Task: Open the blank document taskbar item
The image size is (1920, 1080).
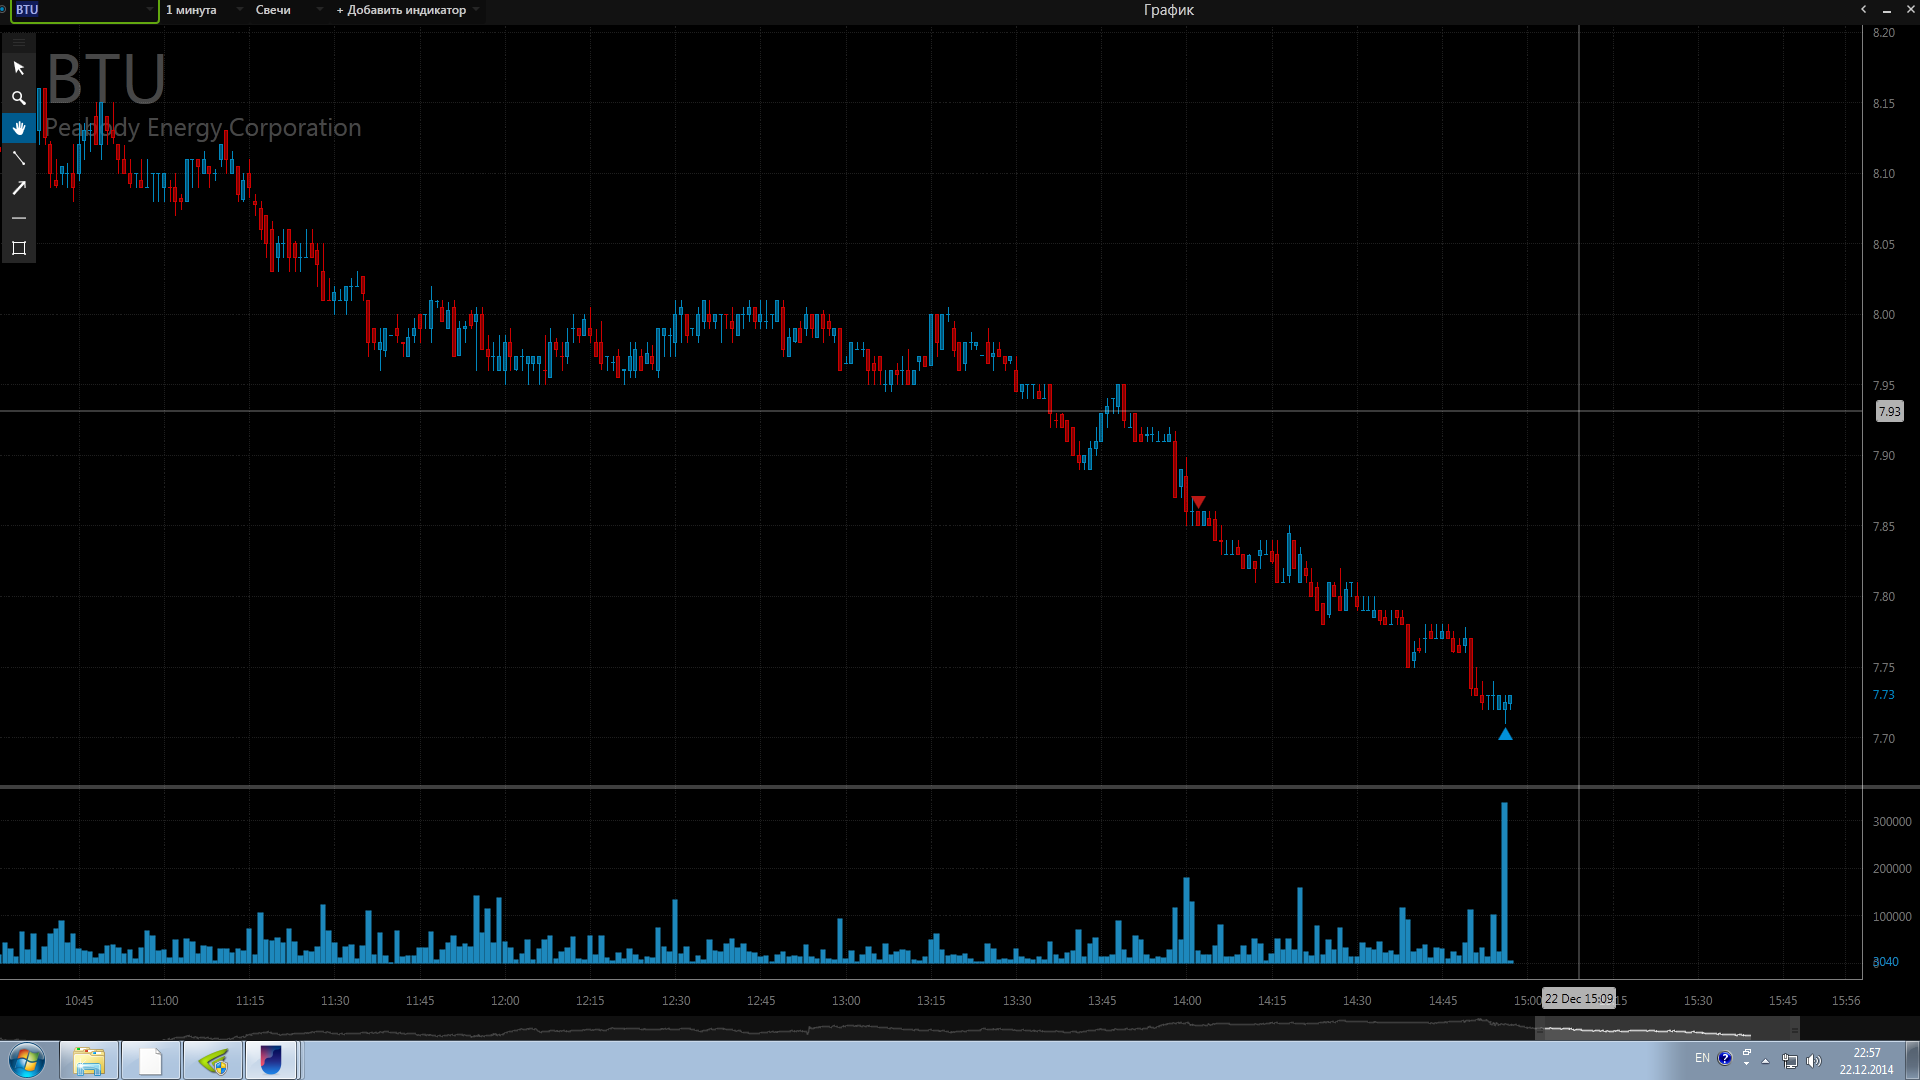Action: tap(151, 1060)
